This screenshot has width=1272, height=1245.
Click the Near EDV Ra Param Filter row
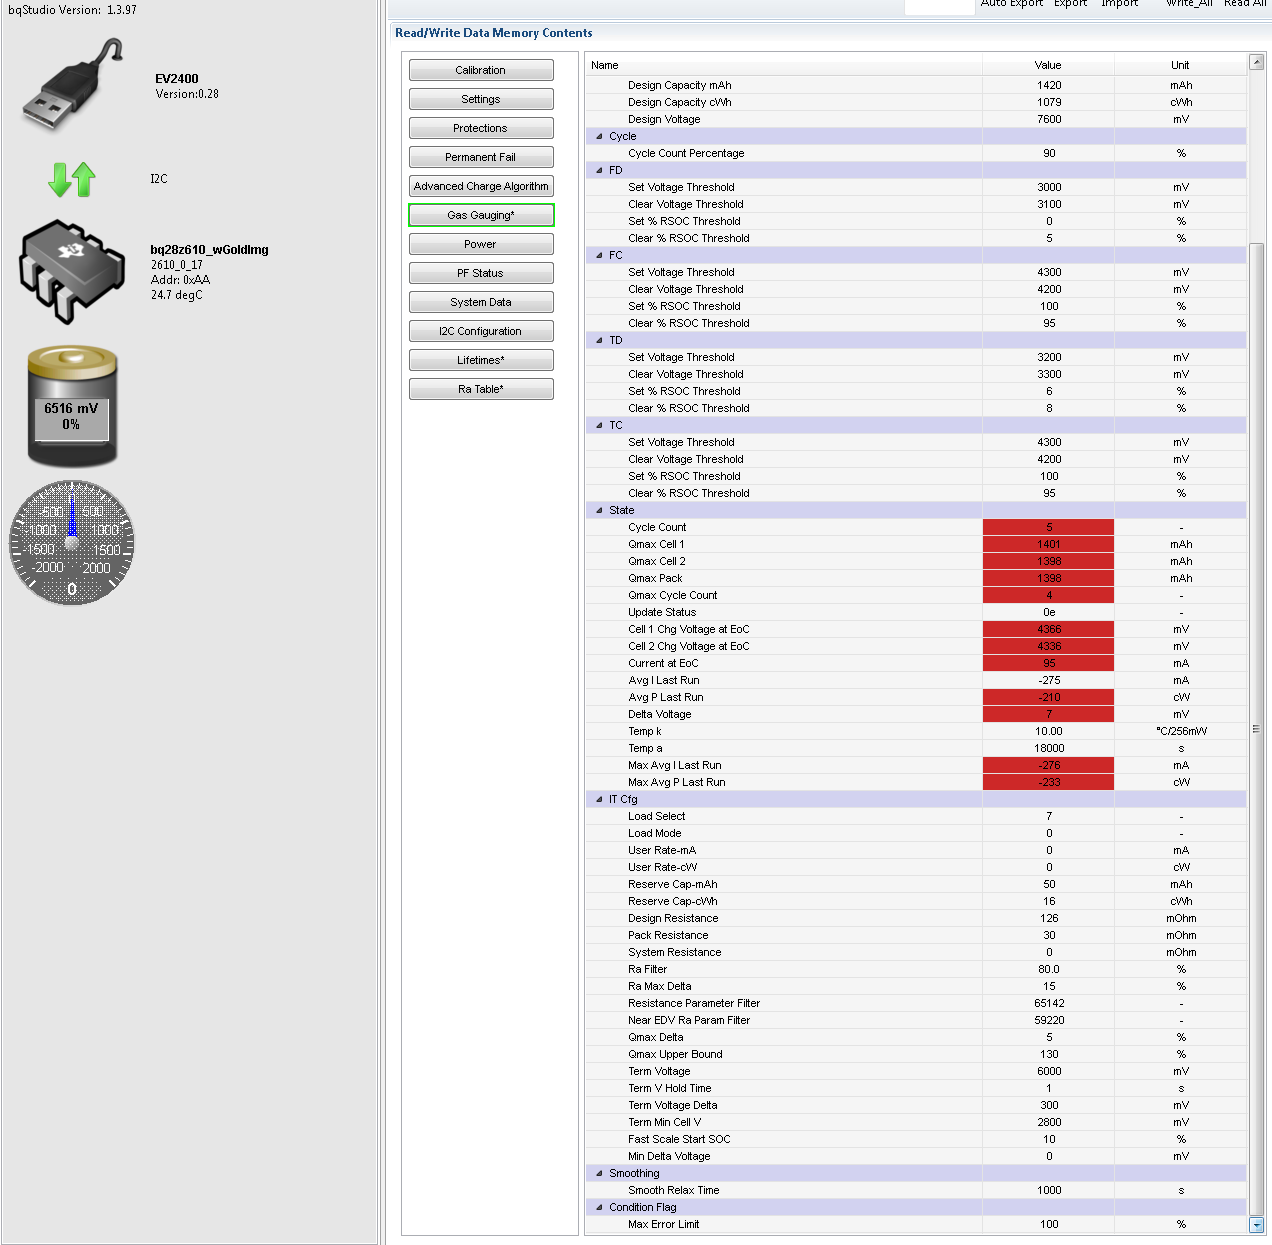pos(916,1020)
